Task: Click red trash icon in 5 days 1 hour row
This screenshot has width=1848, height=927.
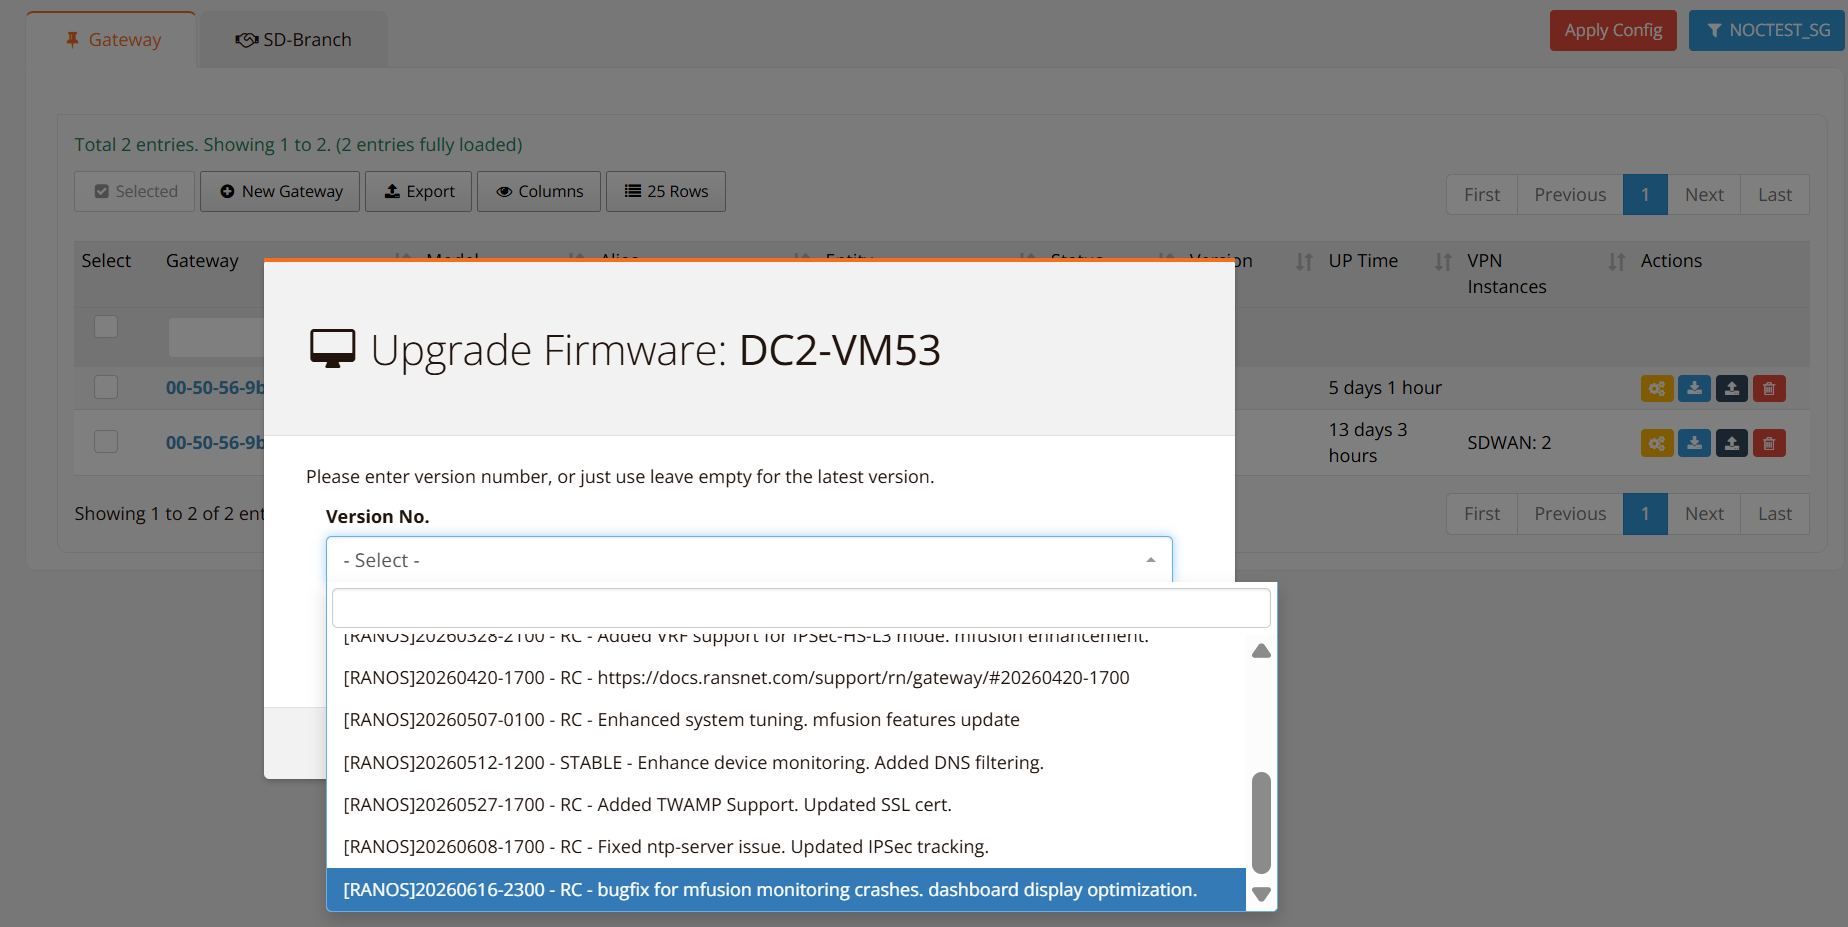Action: coord(1769,388)
